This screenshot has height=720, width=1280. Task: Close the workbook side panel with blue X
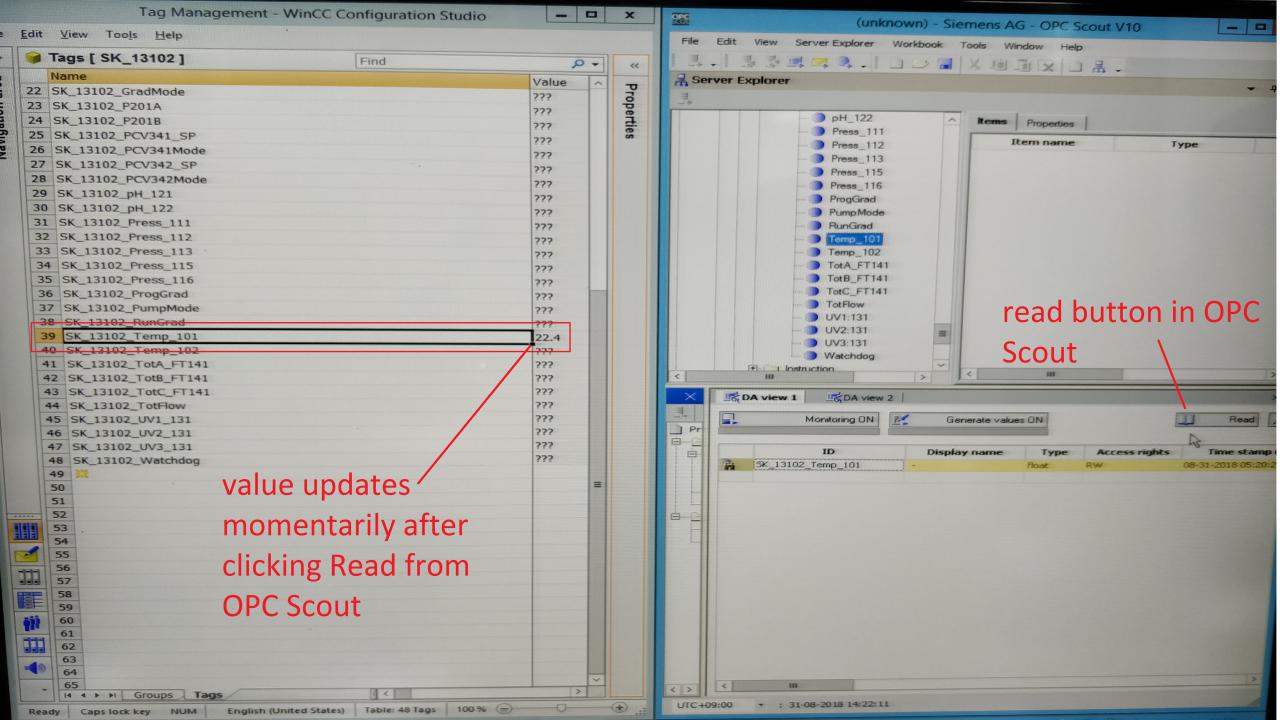[691, 397]
